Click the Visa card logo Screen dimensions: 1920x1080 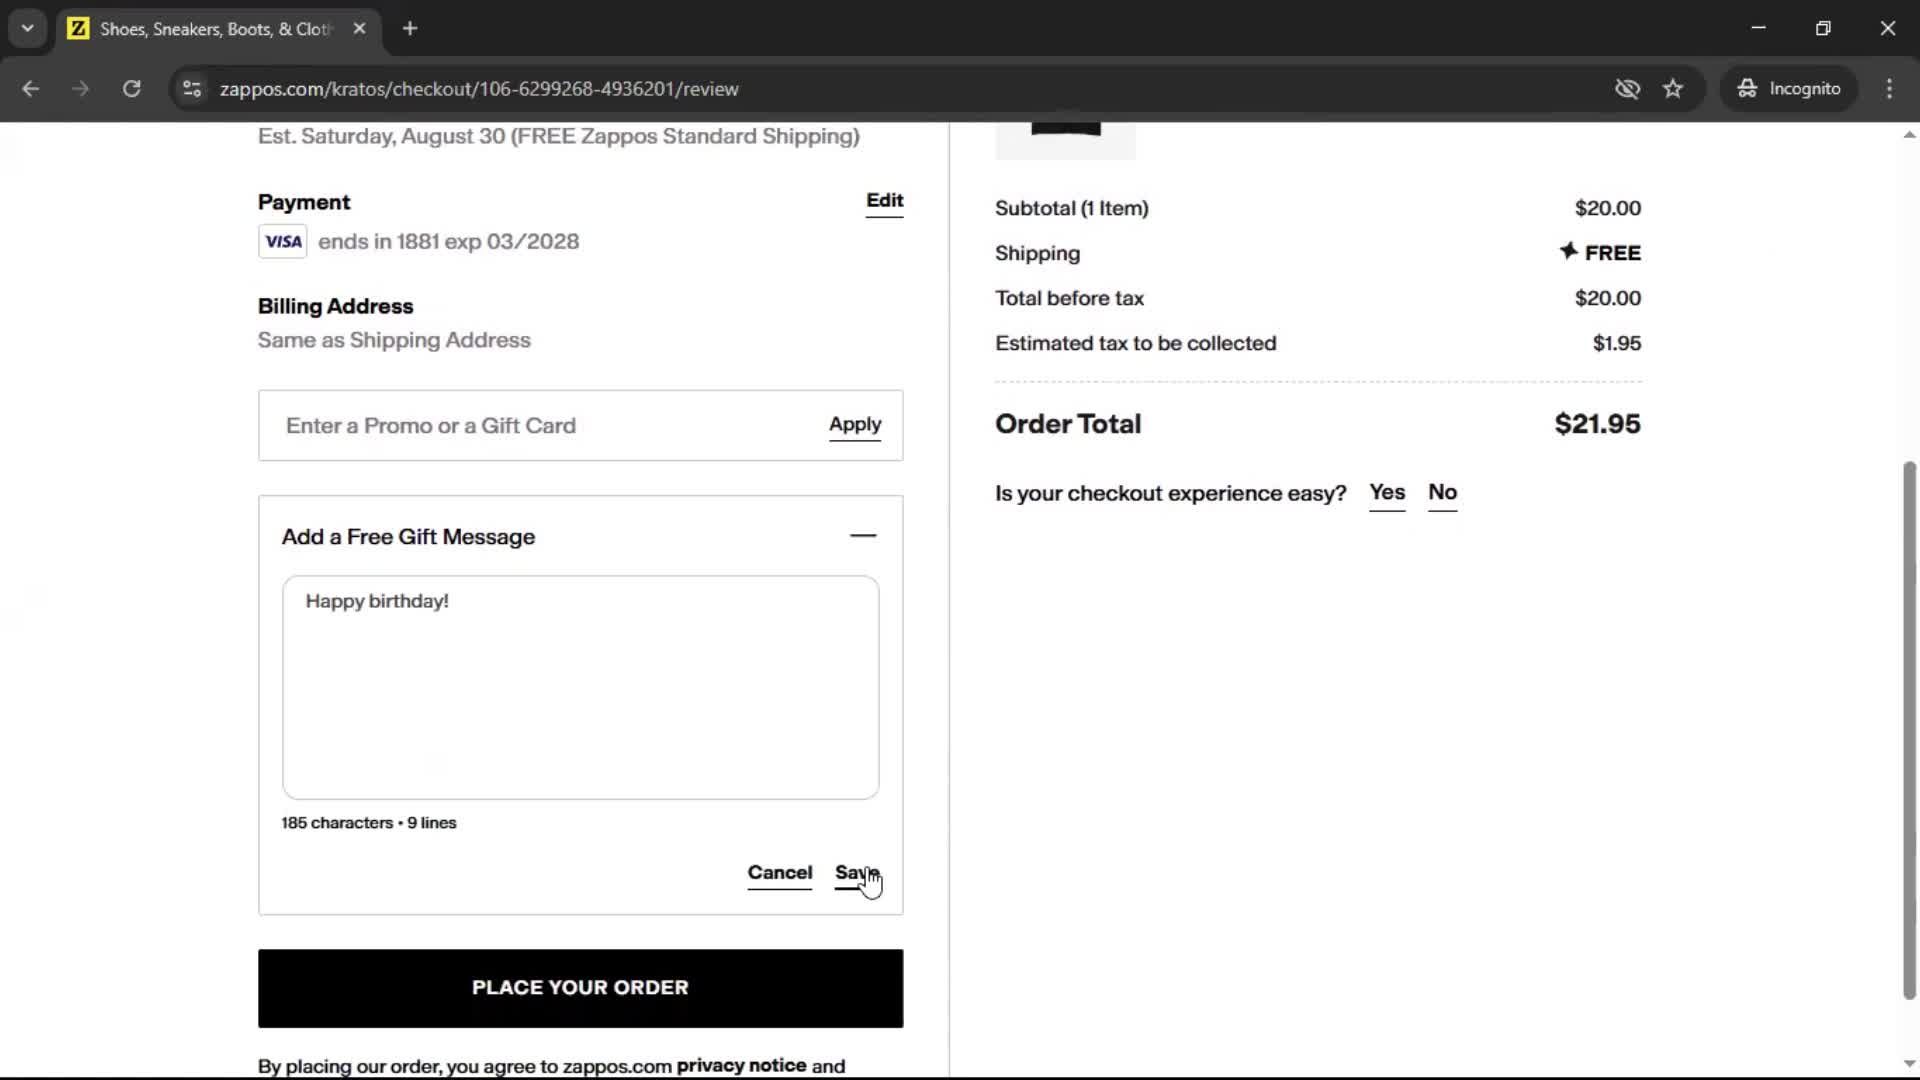283,241
